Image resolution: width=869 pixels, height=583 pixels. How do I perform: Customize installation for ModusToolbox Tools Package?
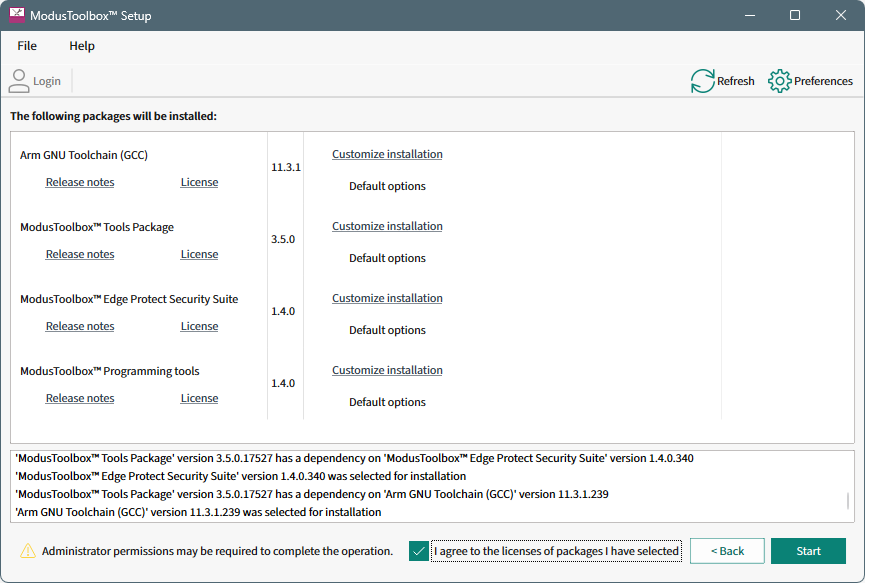387,226
